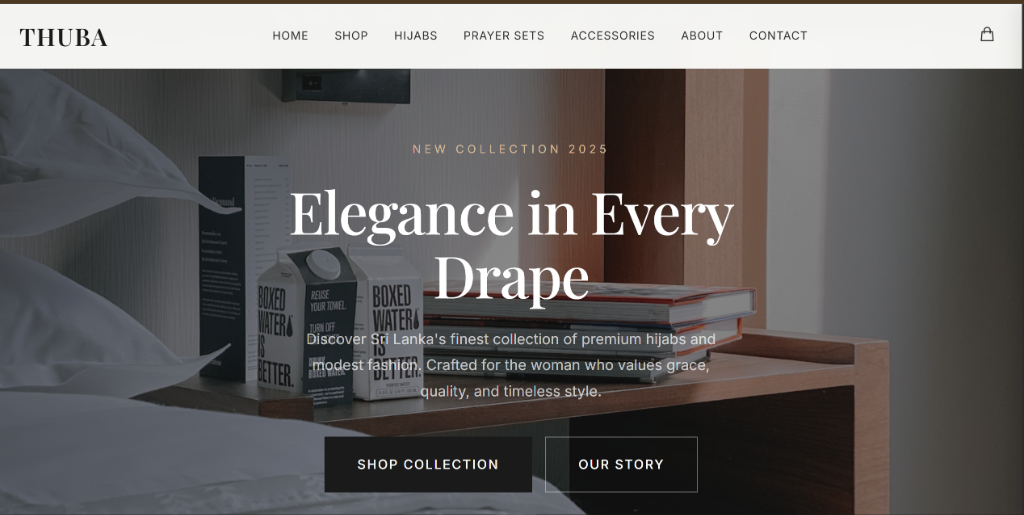Image resolution: width=1024 pixels, height=515 pixels.
Task: Open the Contact nav link
Action: coord(778,36)
